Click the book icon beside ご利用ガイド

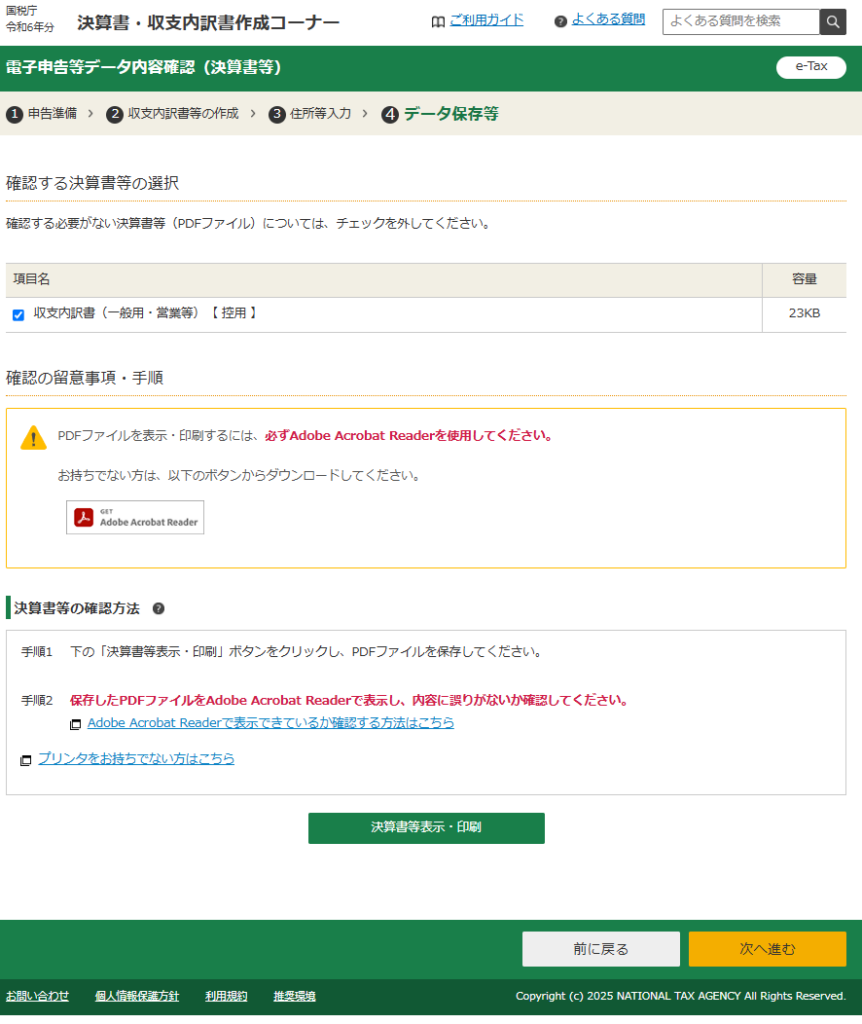437,22
